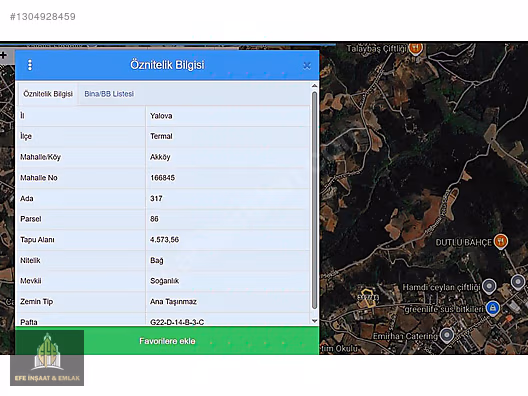Click the attribute panel scrollbar thumb
Image resolution: width=528 pixels, height=396 pixels.
pos(314,200)
